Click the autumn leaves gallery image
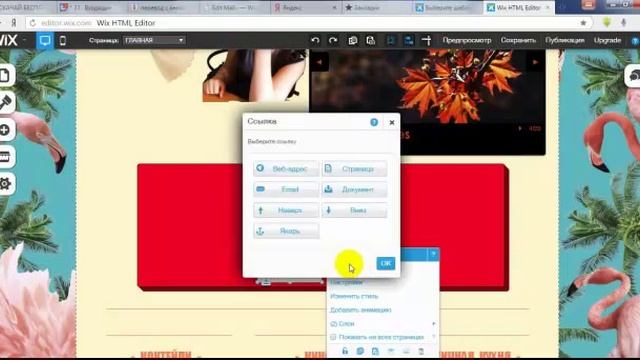Viewport: 640px width, 360px height. [427, 86]
